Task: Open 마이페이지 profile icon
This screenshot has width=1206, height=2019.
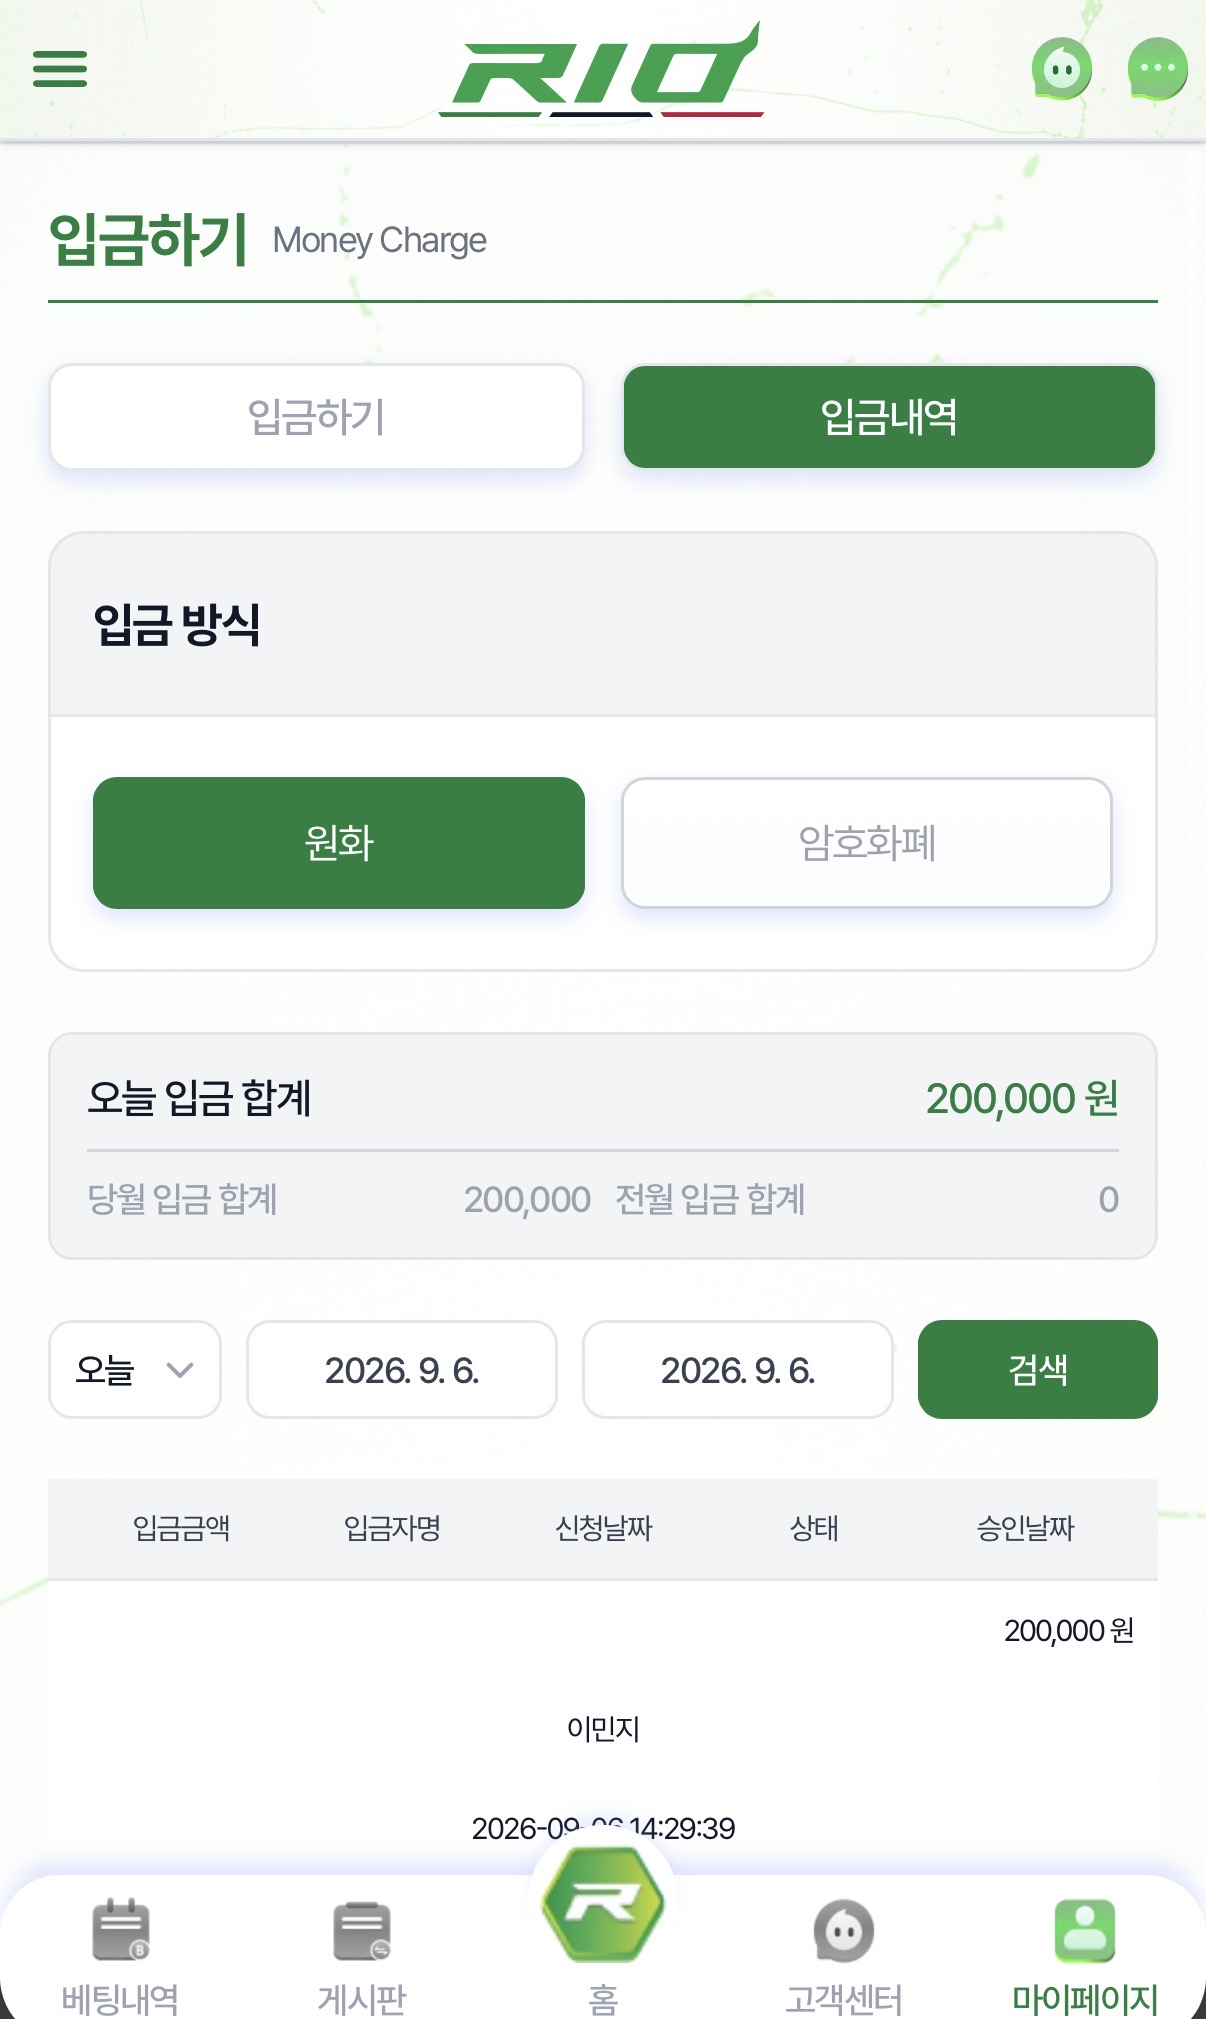Action: click(1085, 1931)
